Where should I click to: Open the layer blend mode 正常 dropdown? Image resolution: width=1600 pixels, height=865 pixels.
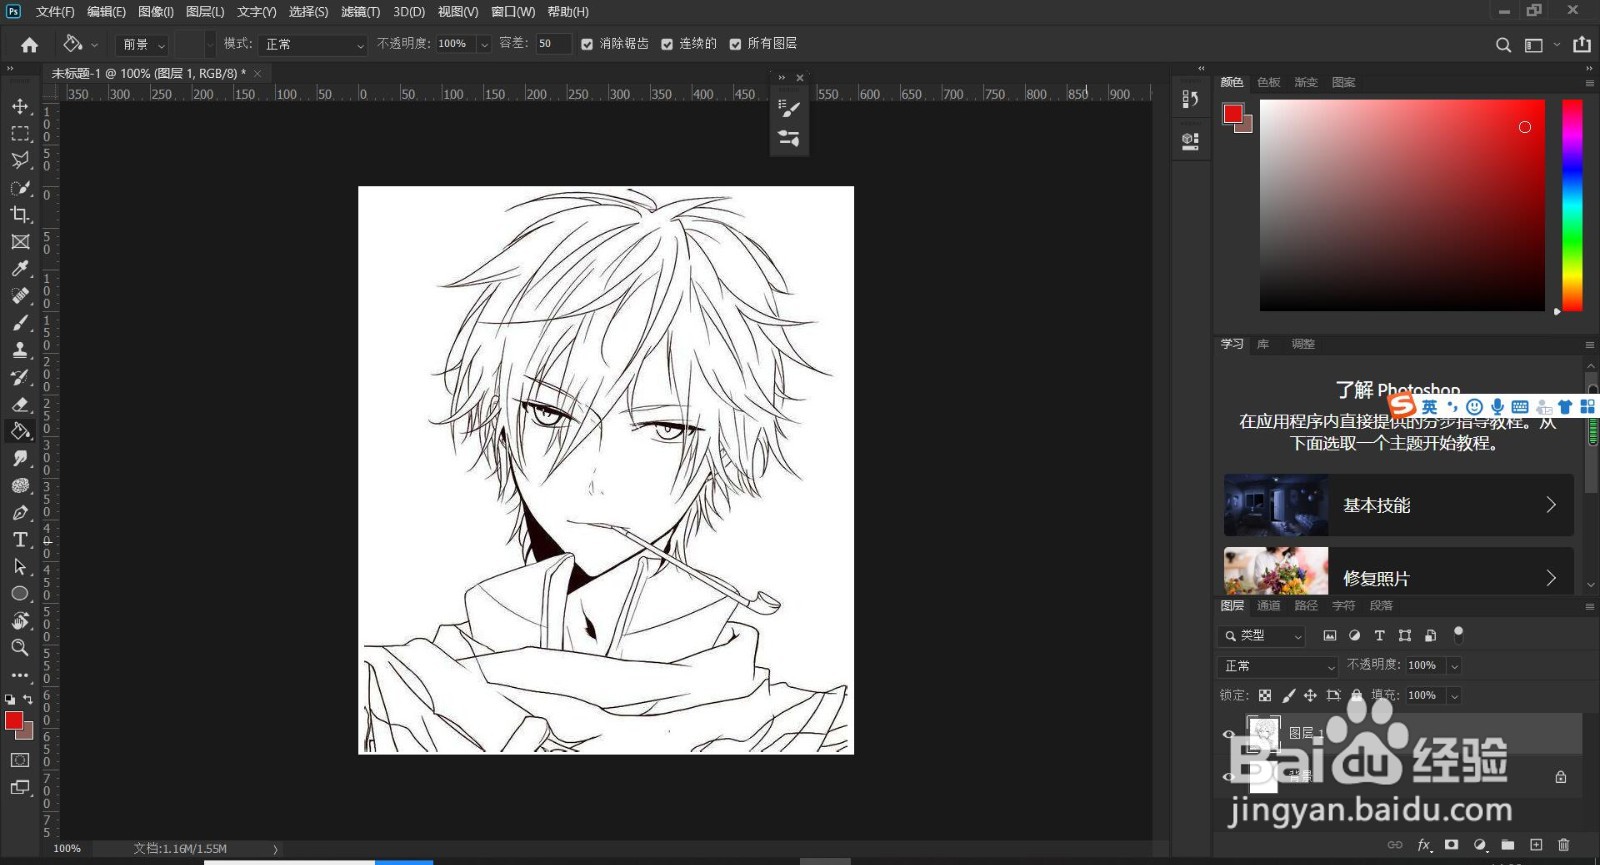click(x=1278, y=666)
